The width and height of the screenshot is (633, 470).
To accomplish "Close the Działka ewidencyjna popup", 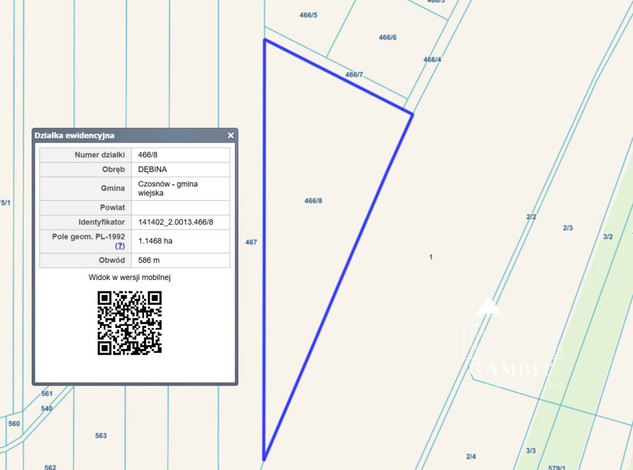I will [230, 135].
